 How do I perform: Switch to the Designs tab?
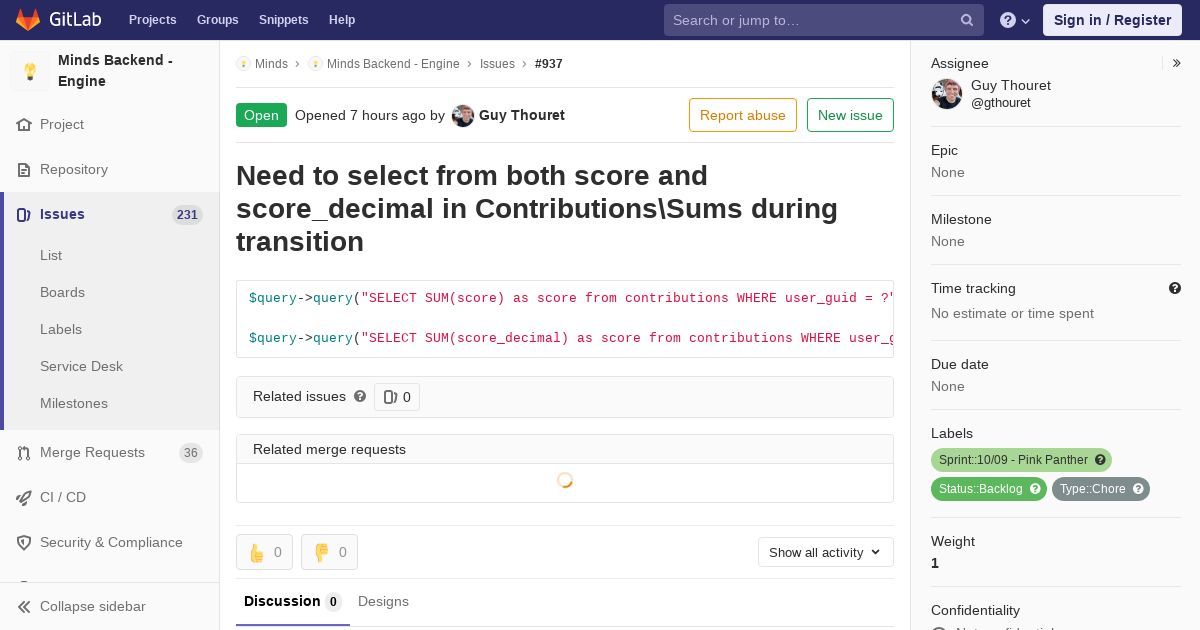[383, 601]
